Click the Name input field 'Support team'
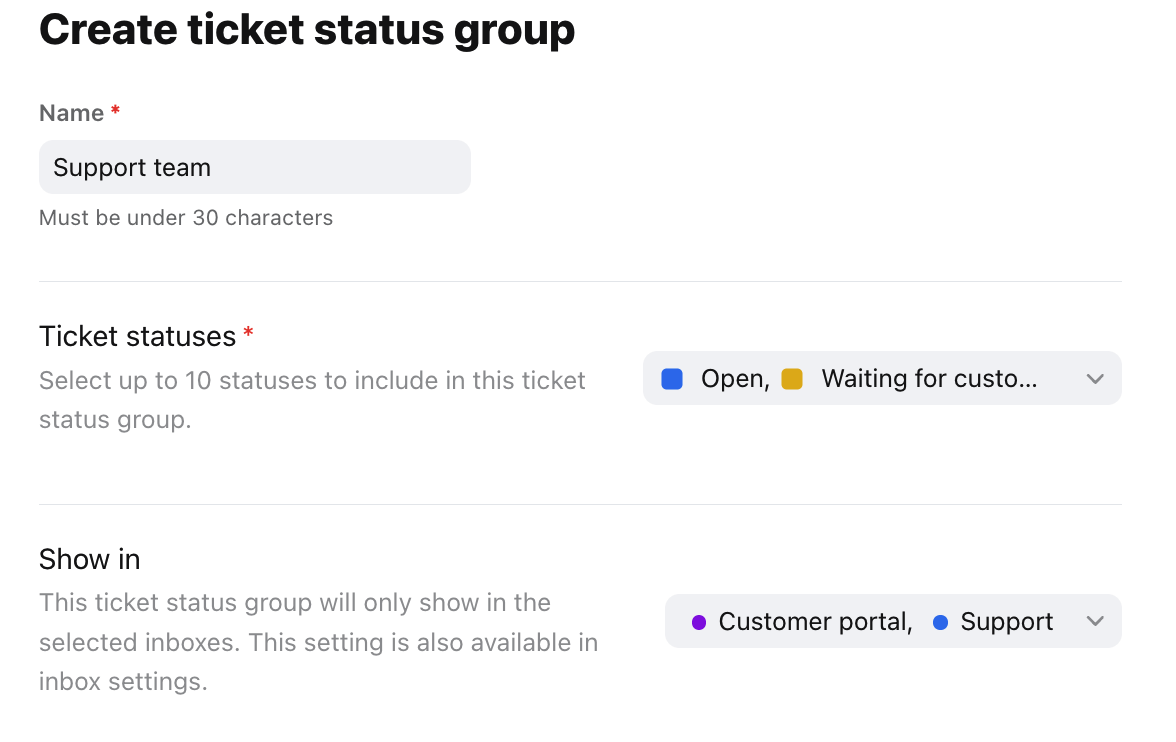This screenshot has height=742, width=1176. 254,167
